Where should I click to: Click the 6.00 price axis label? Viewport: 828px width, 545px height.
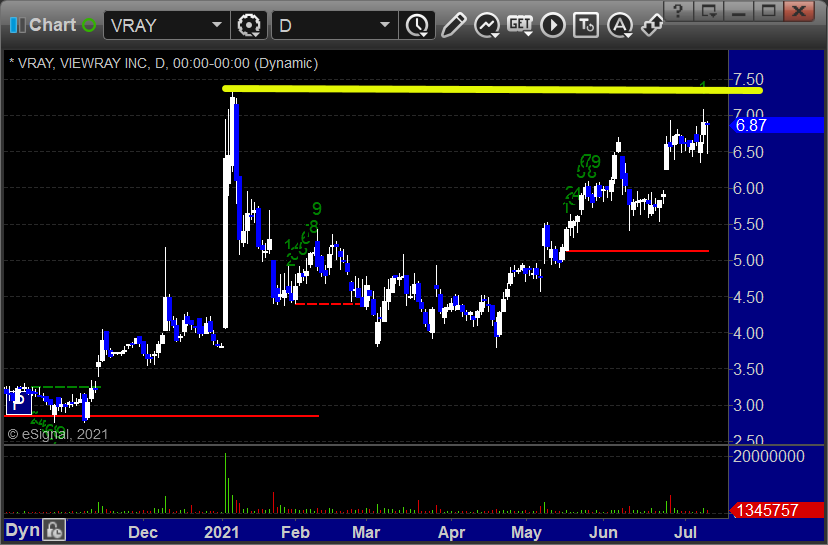tap(748, 189)
